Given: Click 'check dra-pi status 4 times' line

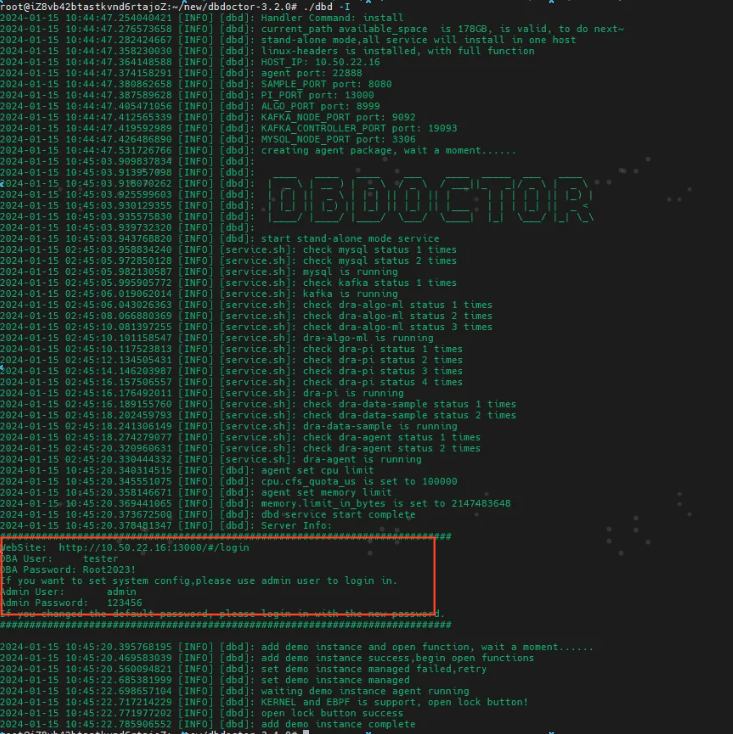Looking at the screenshot, I should point(382,382).
